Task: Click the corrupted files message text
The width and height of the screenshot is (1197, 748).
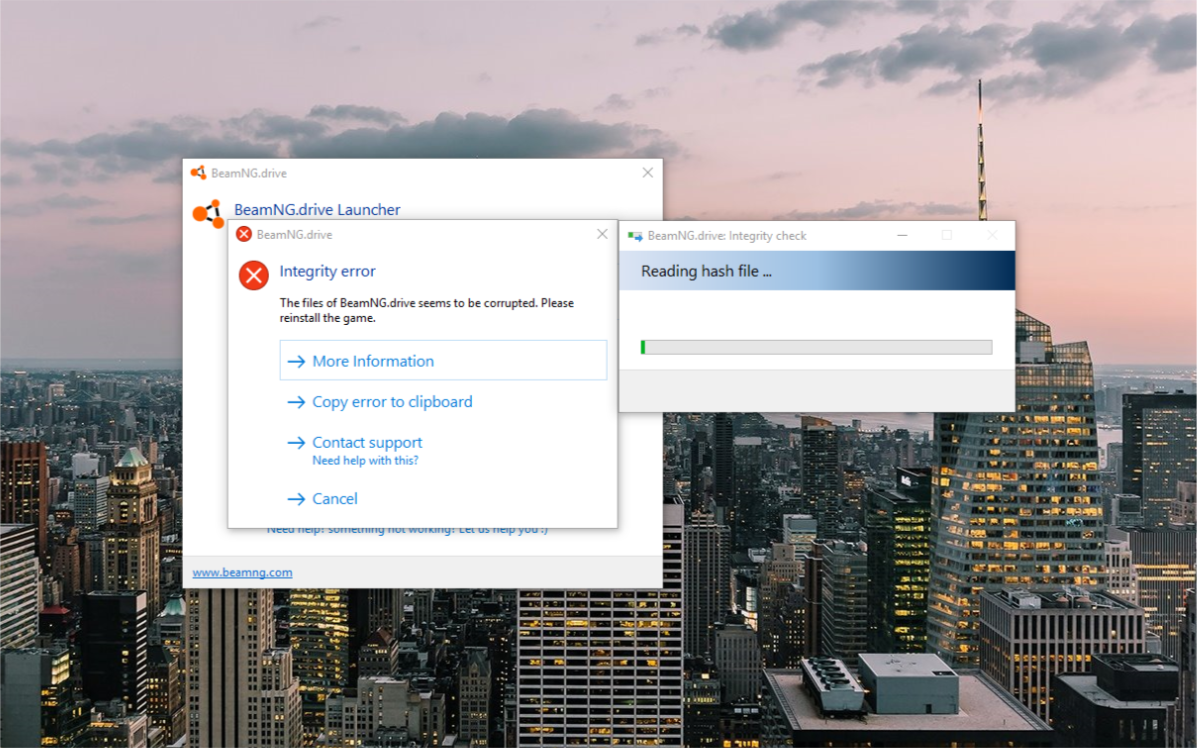Action: (x=427, y=310)
